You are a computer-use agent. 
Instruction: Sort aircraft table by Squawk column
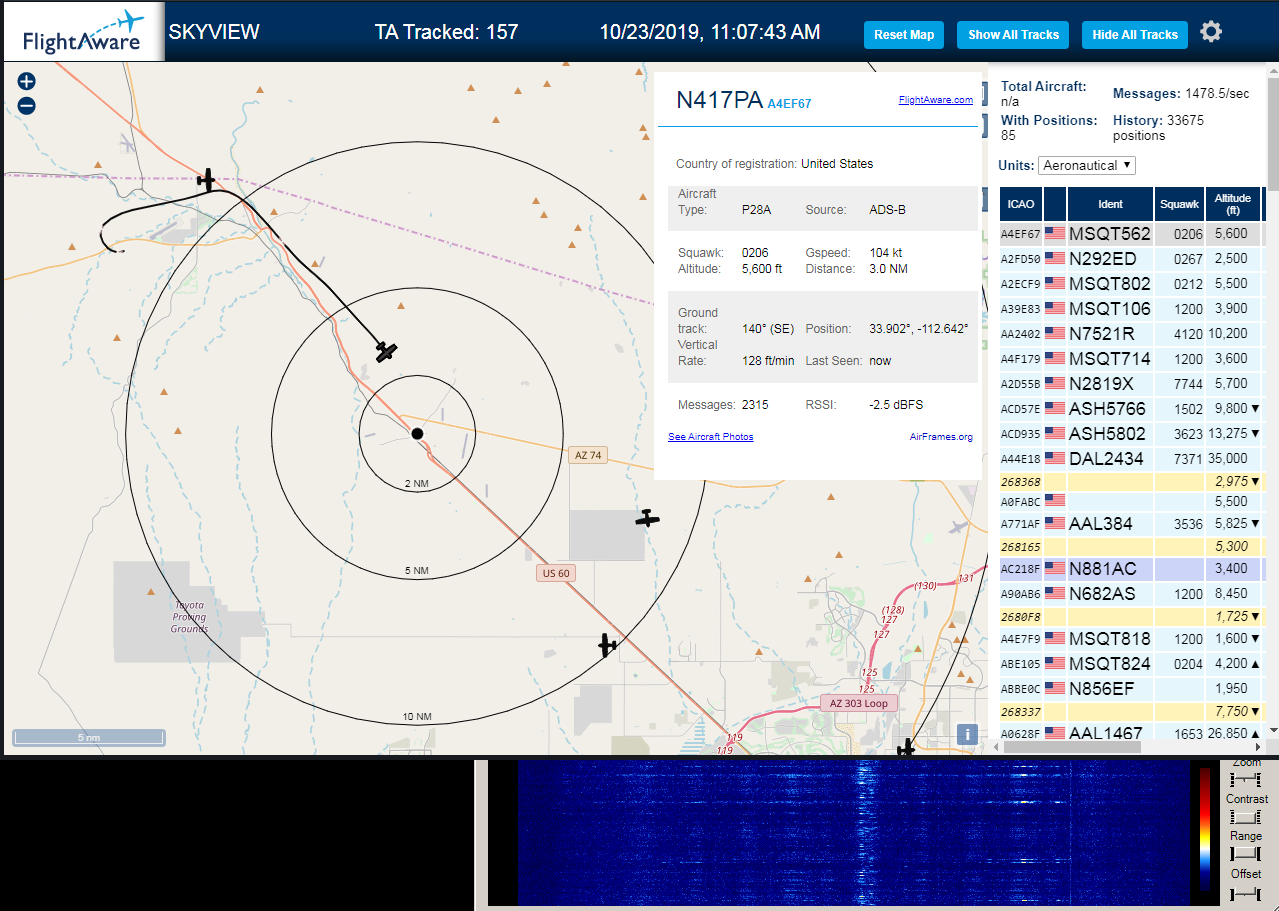tap(1179, 204)
